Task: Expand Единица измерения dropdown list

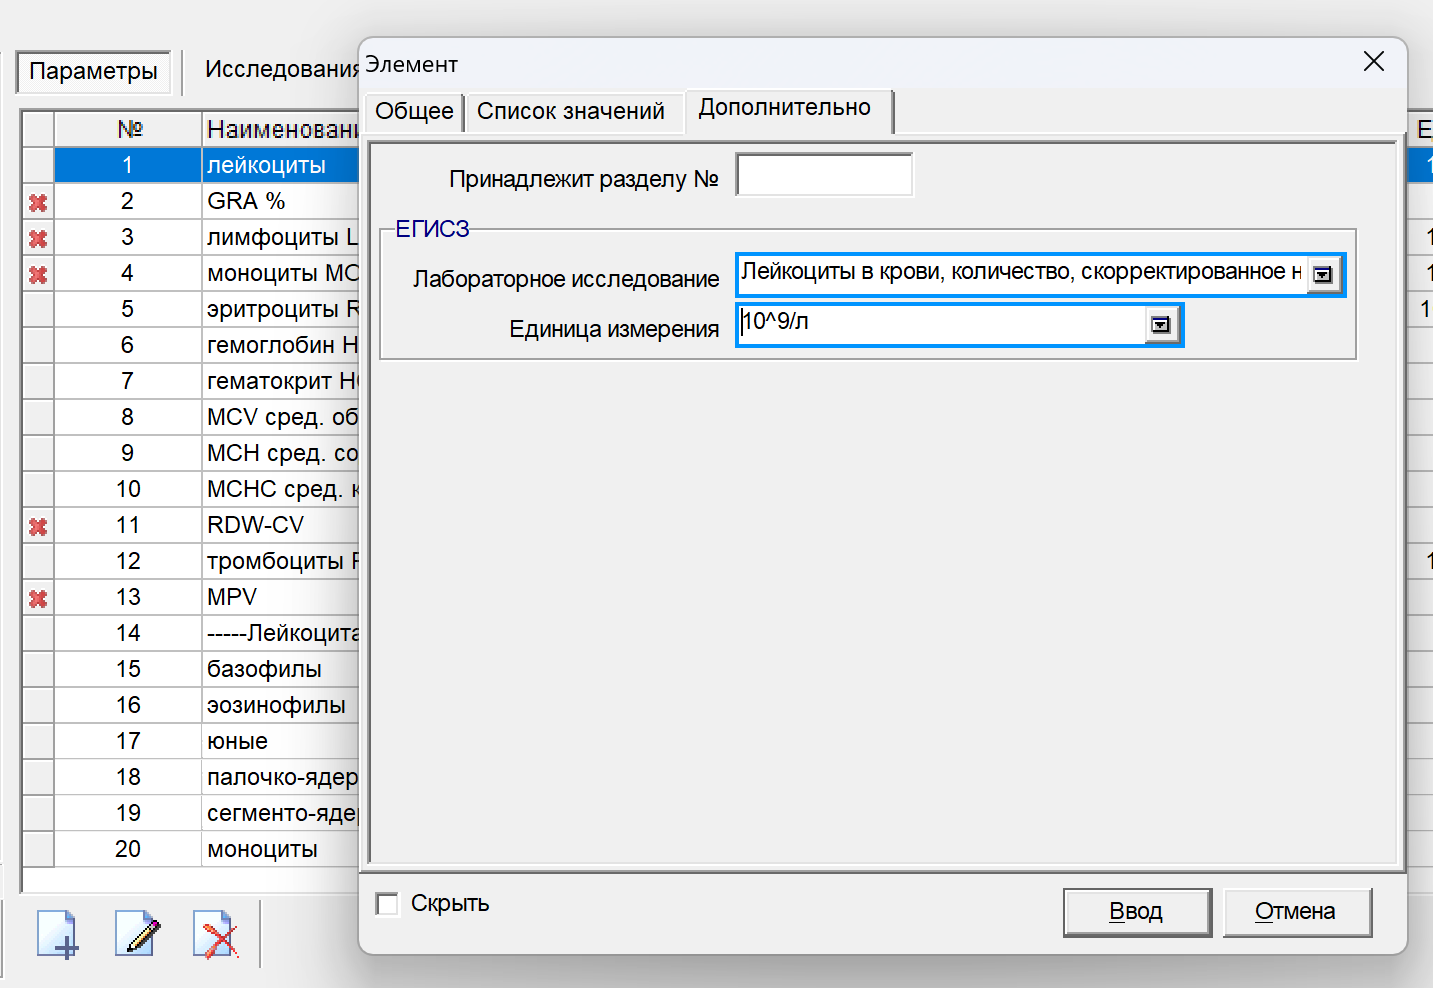Action: [1160, 325]
